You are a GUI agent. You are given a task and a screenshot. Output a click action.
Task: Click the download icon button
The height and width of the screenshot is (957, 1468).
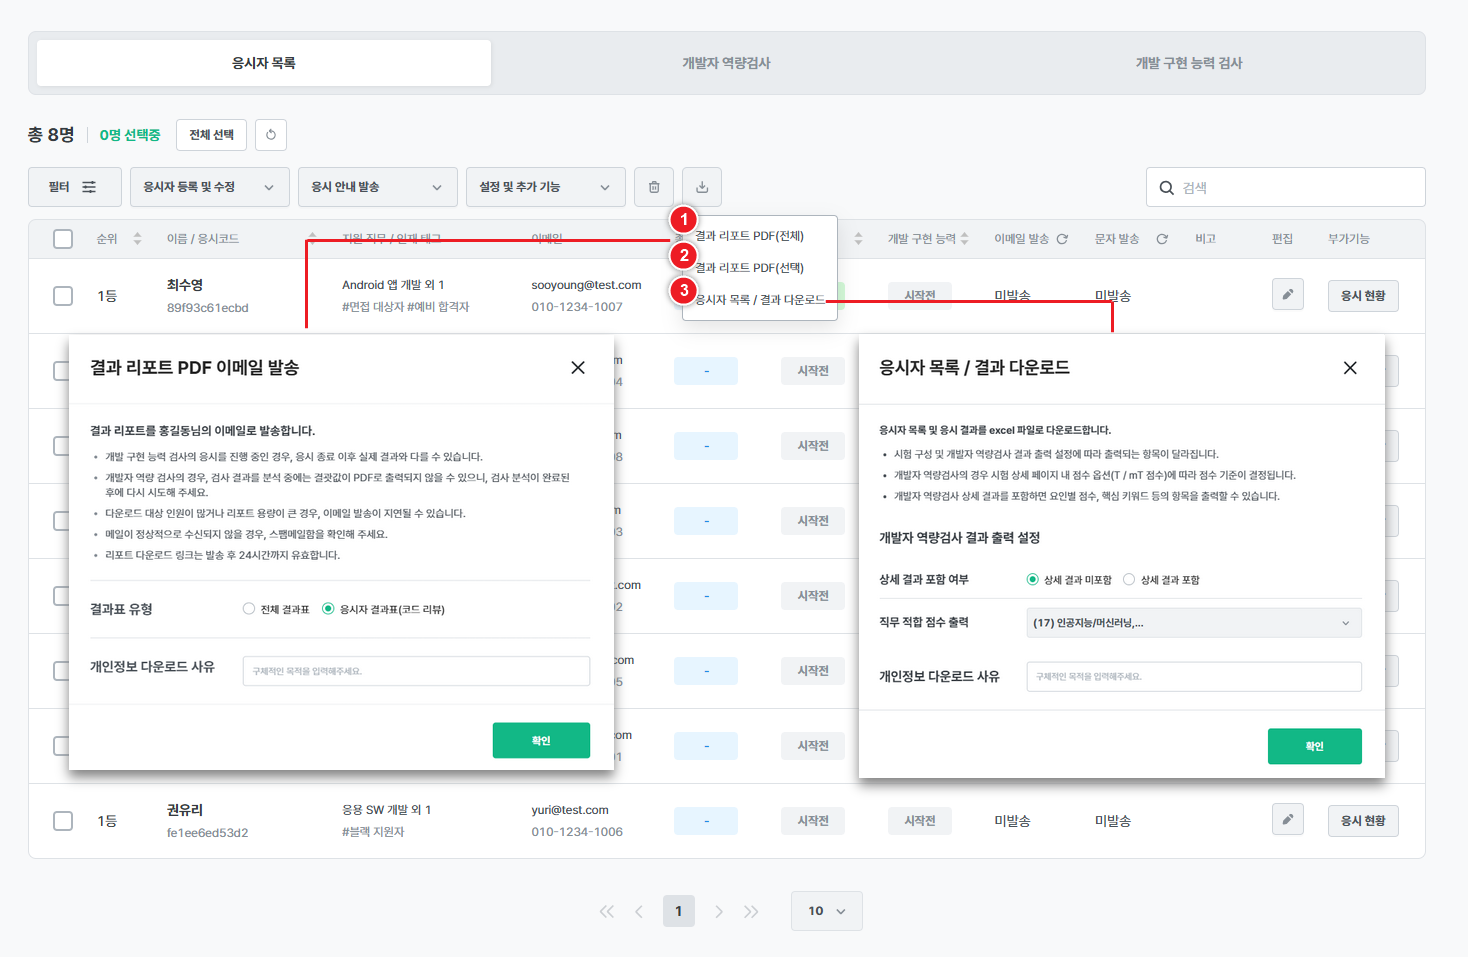(702, 187)
